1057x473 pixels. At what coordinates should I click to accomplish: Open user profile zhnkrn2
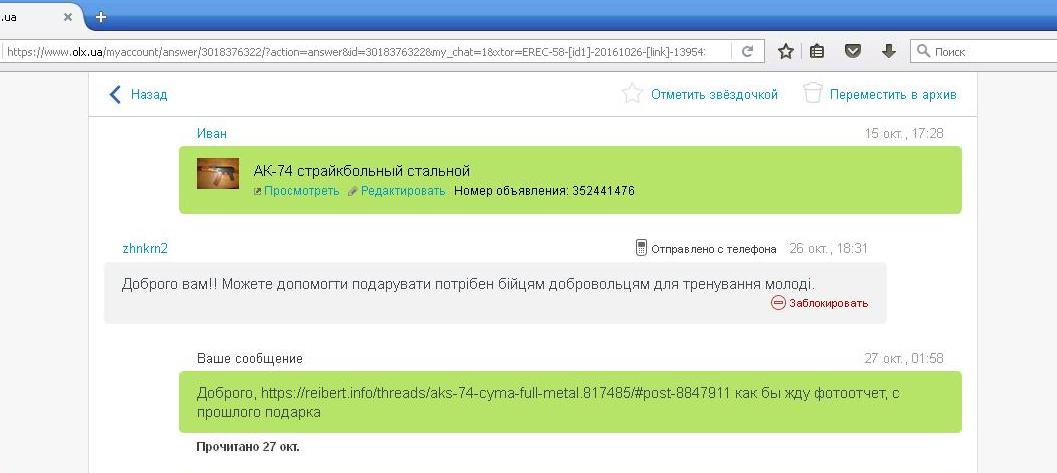(x=145, y=249)
